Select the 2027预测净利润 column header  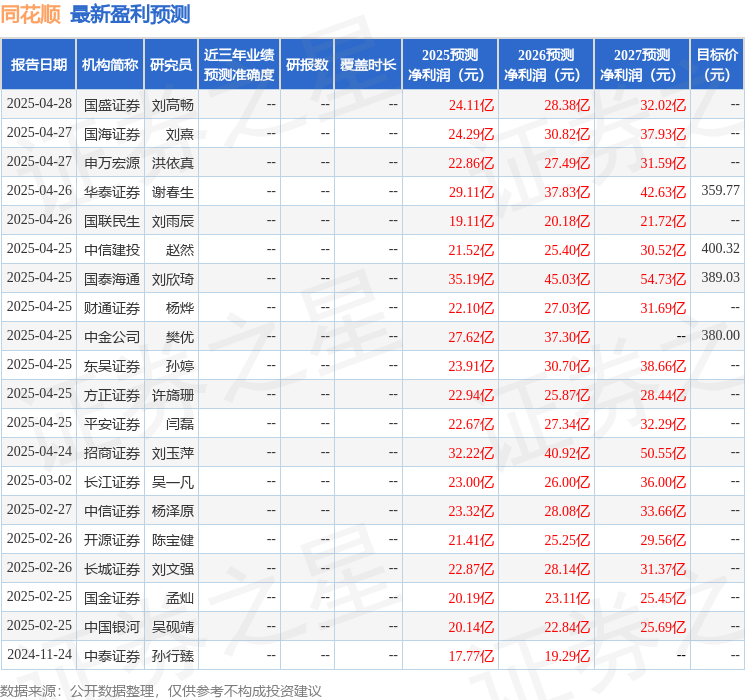tap(642, 65)
